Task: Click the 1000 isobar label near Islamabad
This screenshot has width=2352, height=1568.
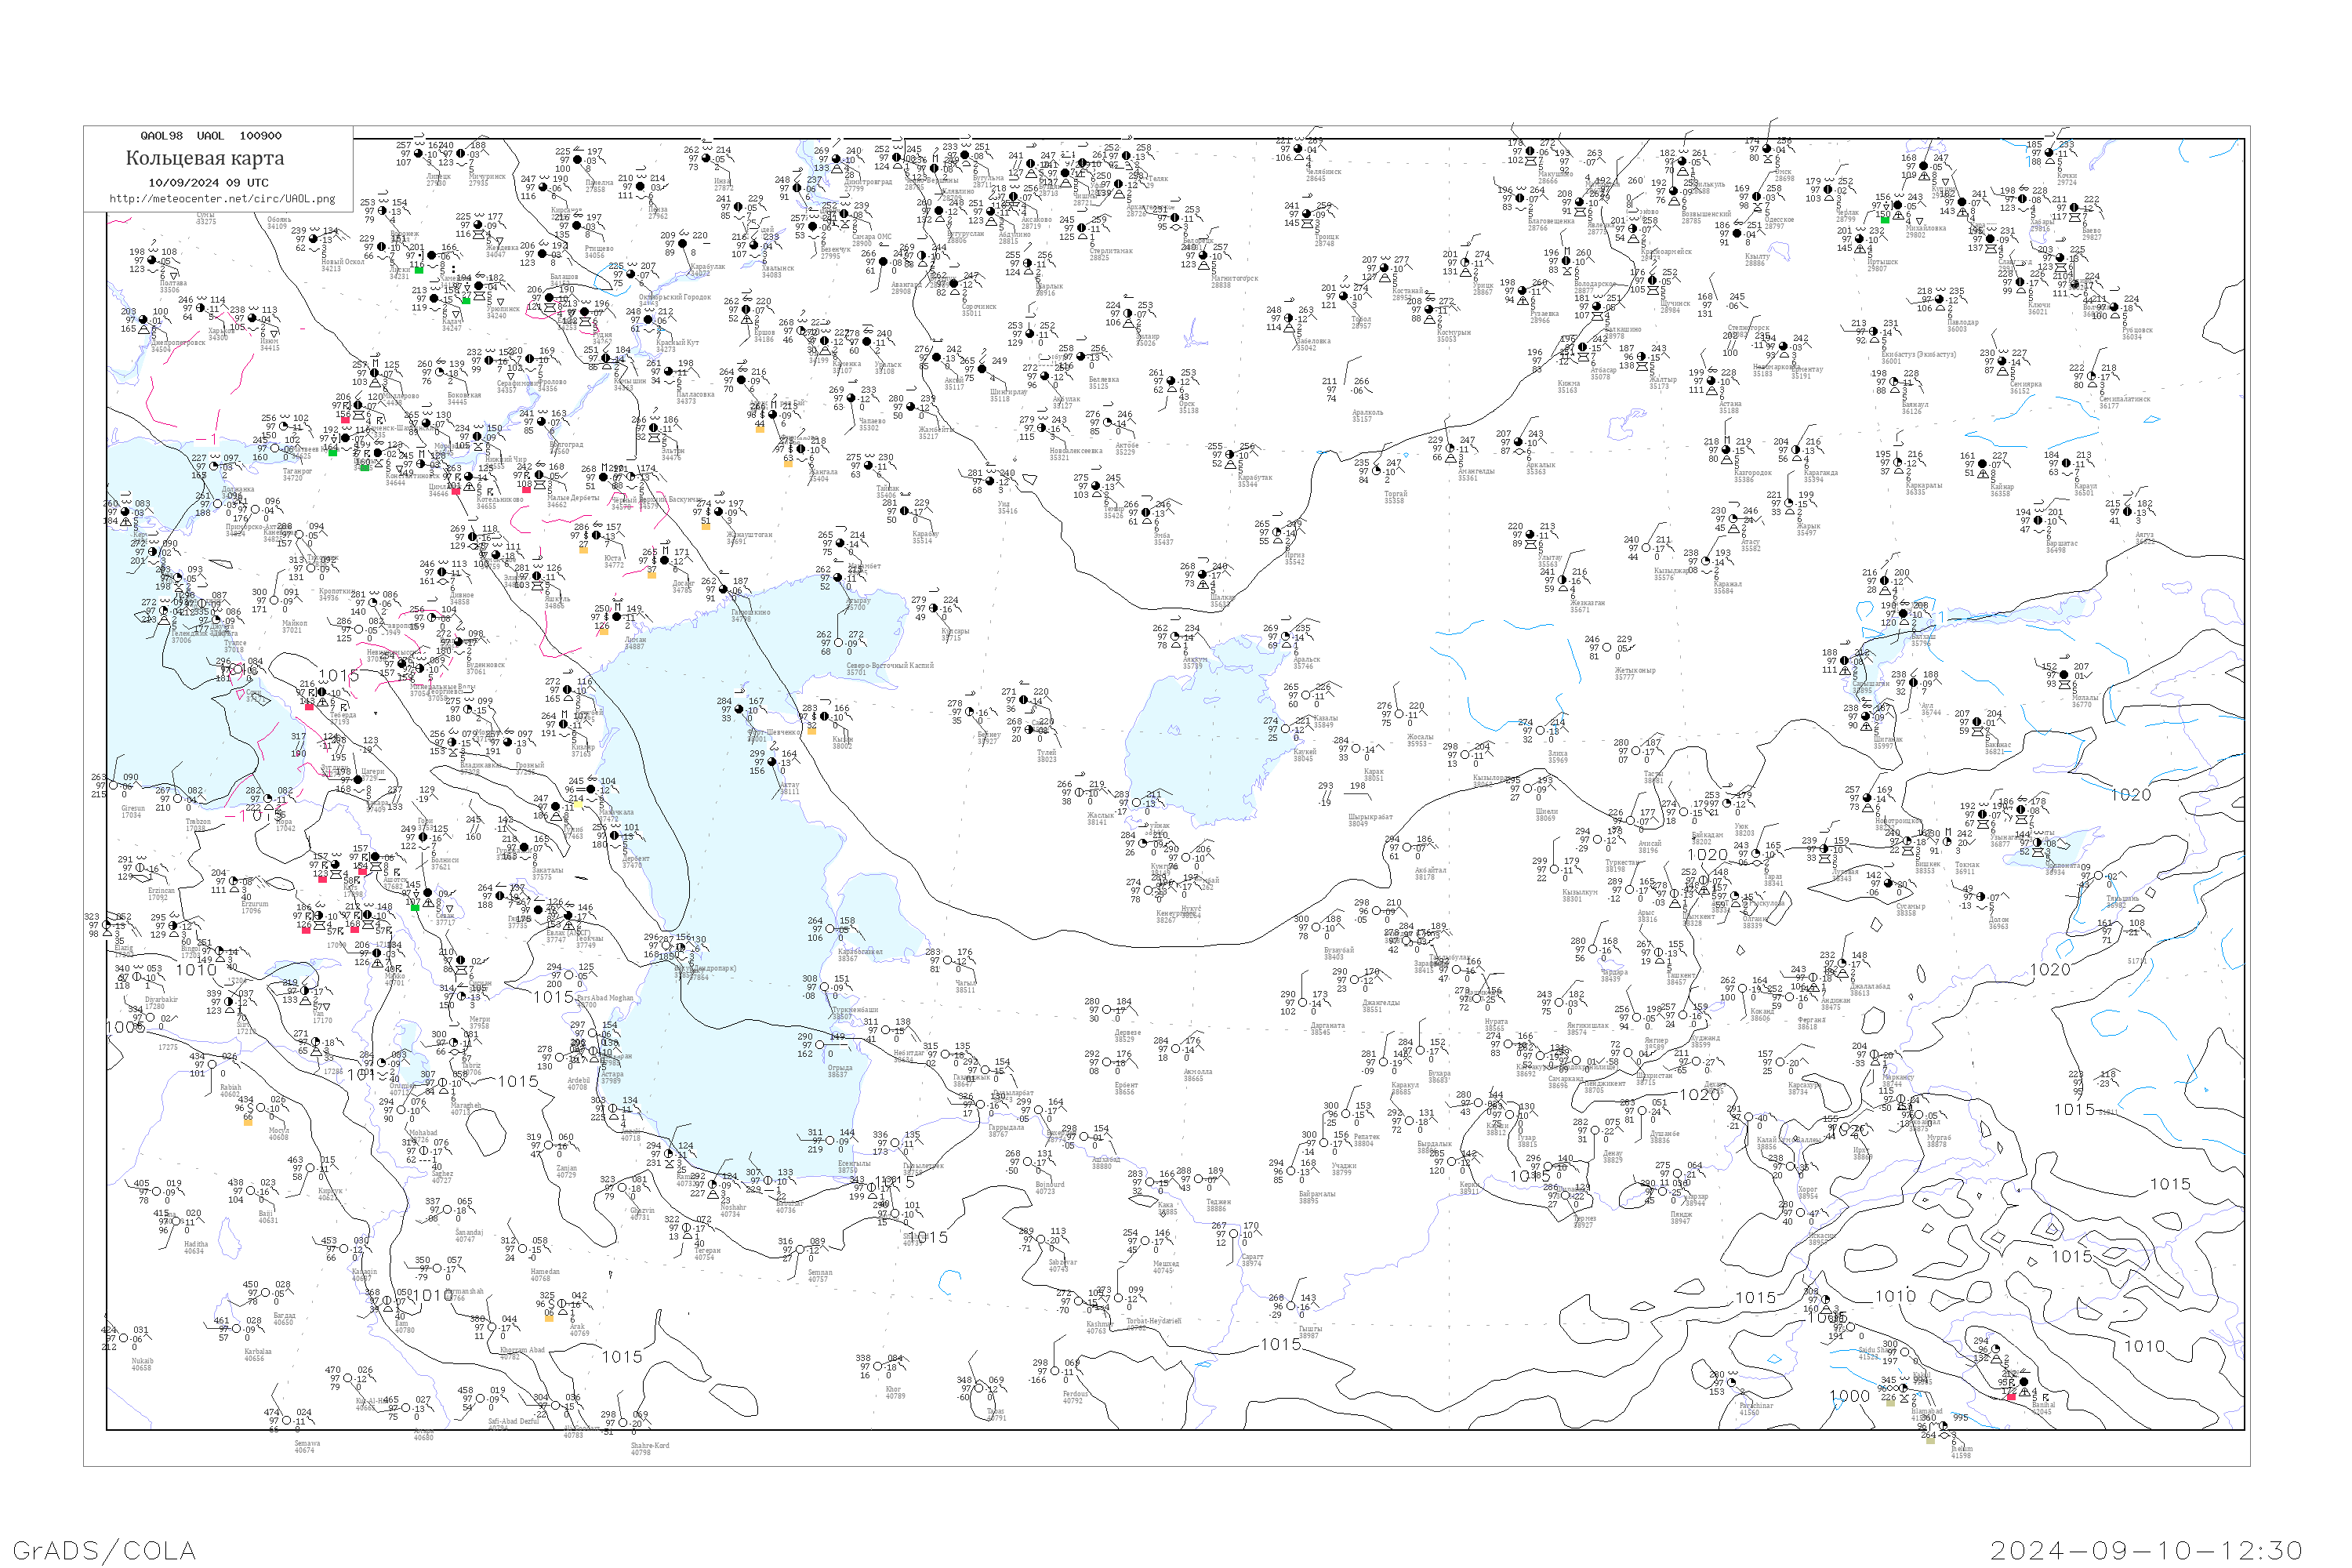Action: 1850,1396
